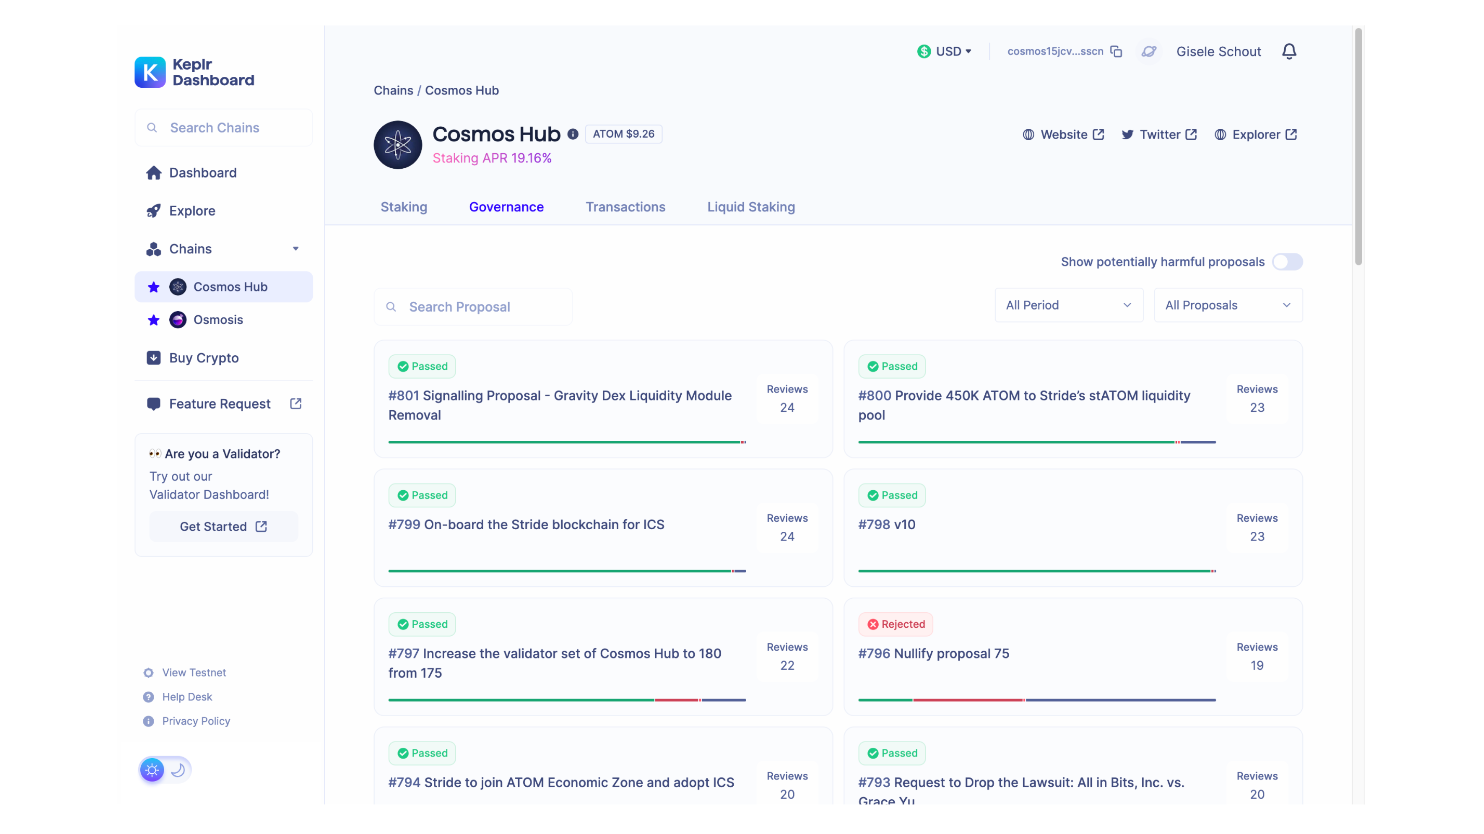Click the Explore rocket icon

pyautogui.click(x=154, y=211)
